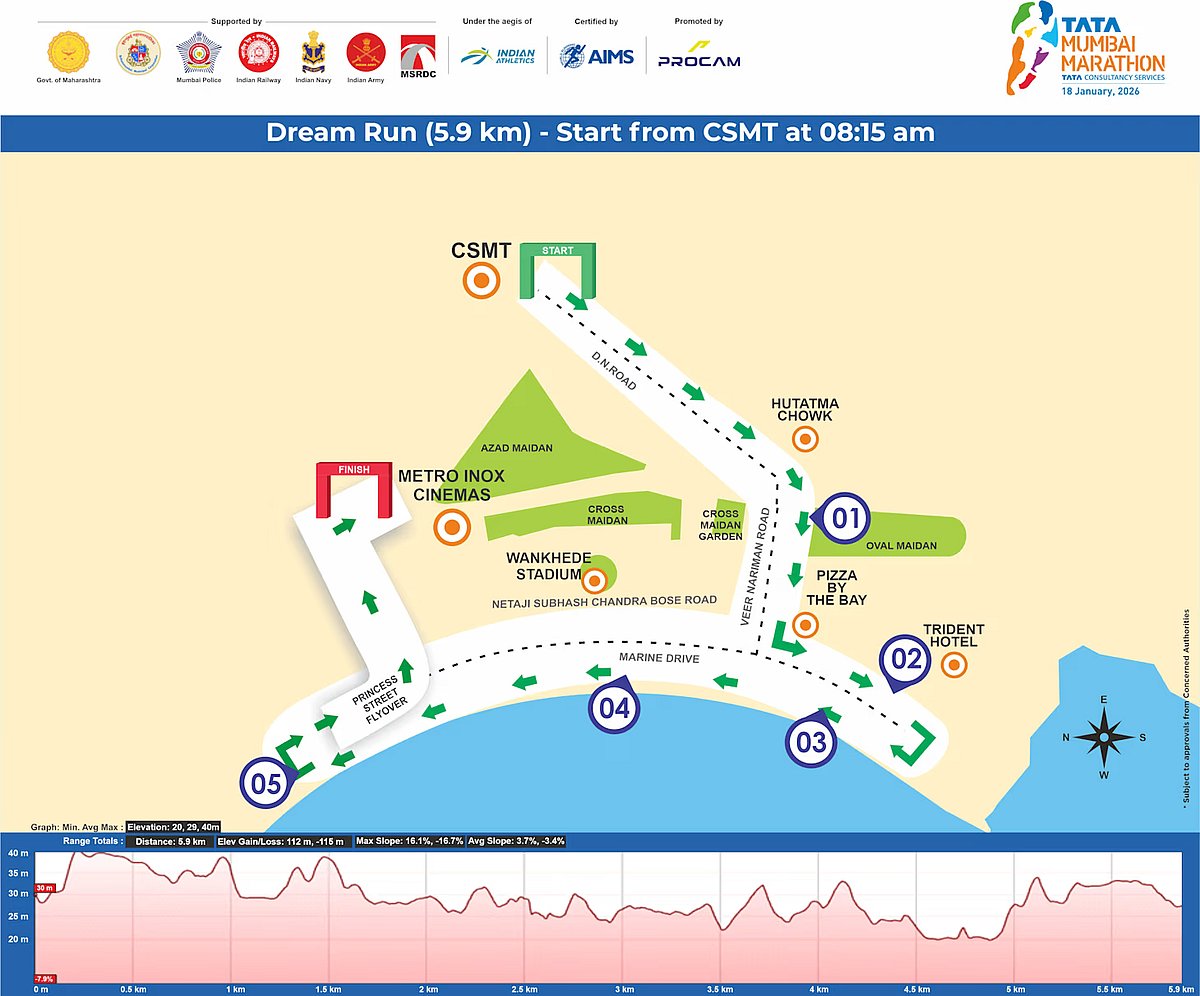Click the red FINISH gate icon
This screenshot has height=996, width=1200.
coord(354,489)
